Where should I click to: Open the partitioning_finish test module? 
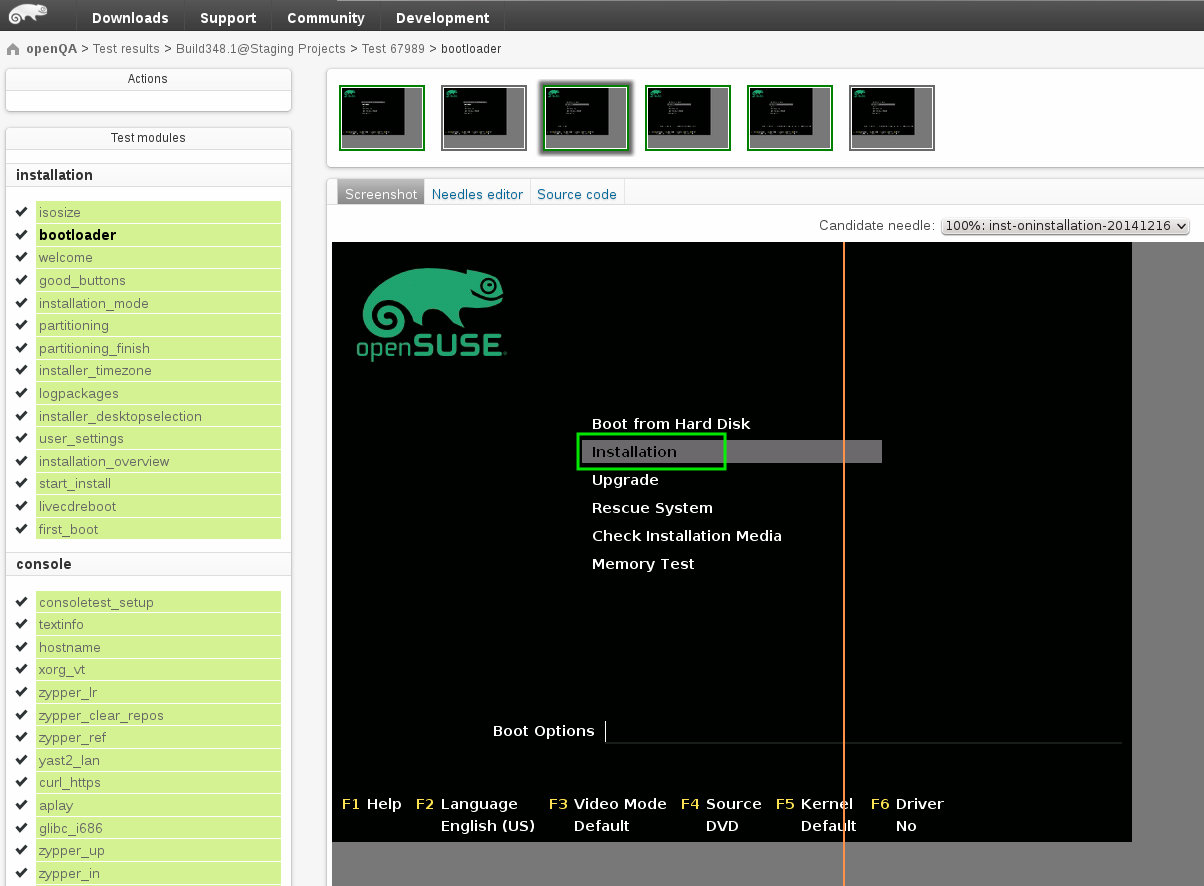click(158, 348)
